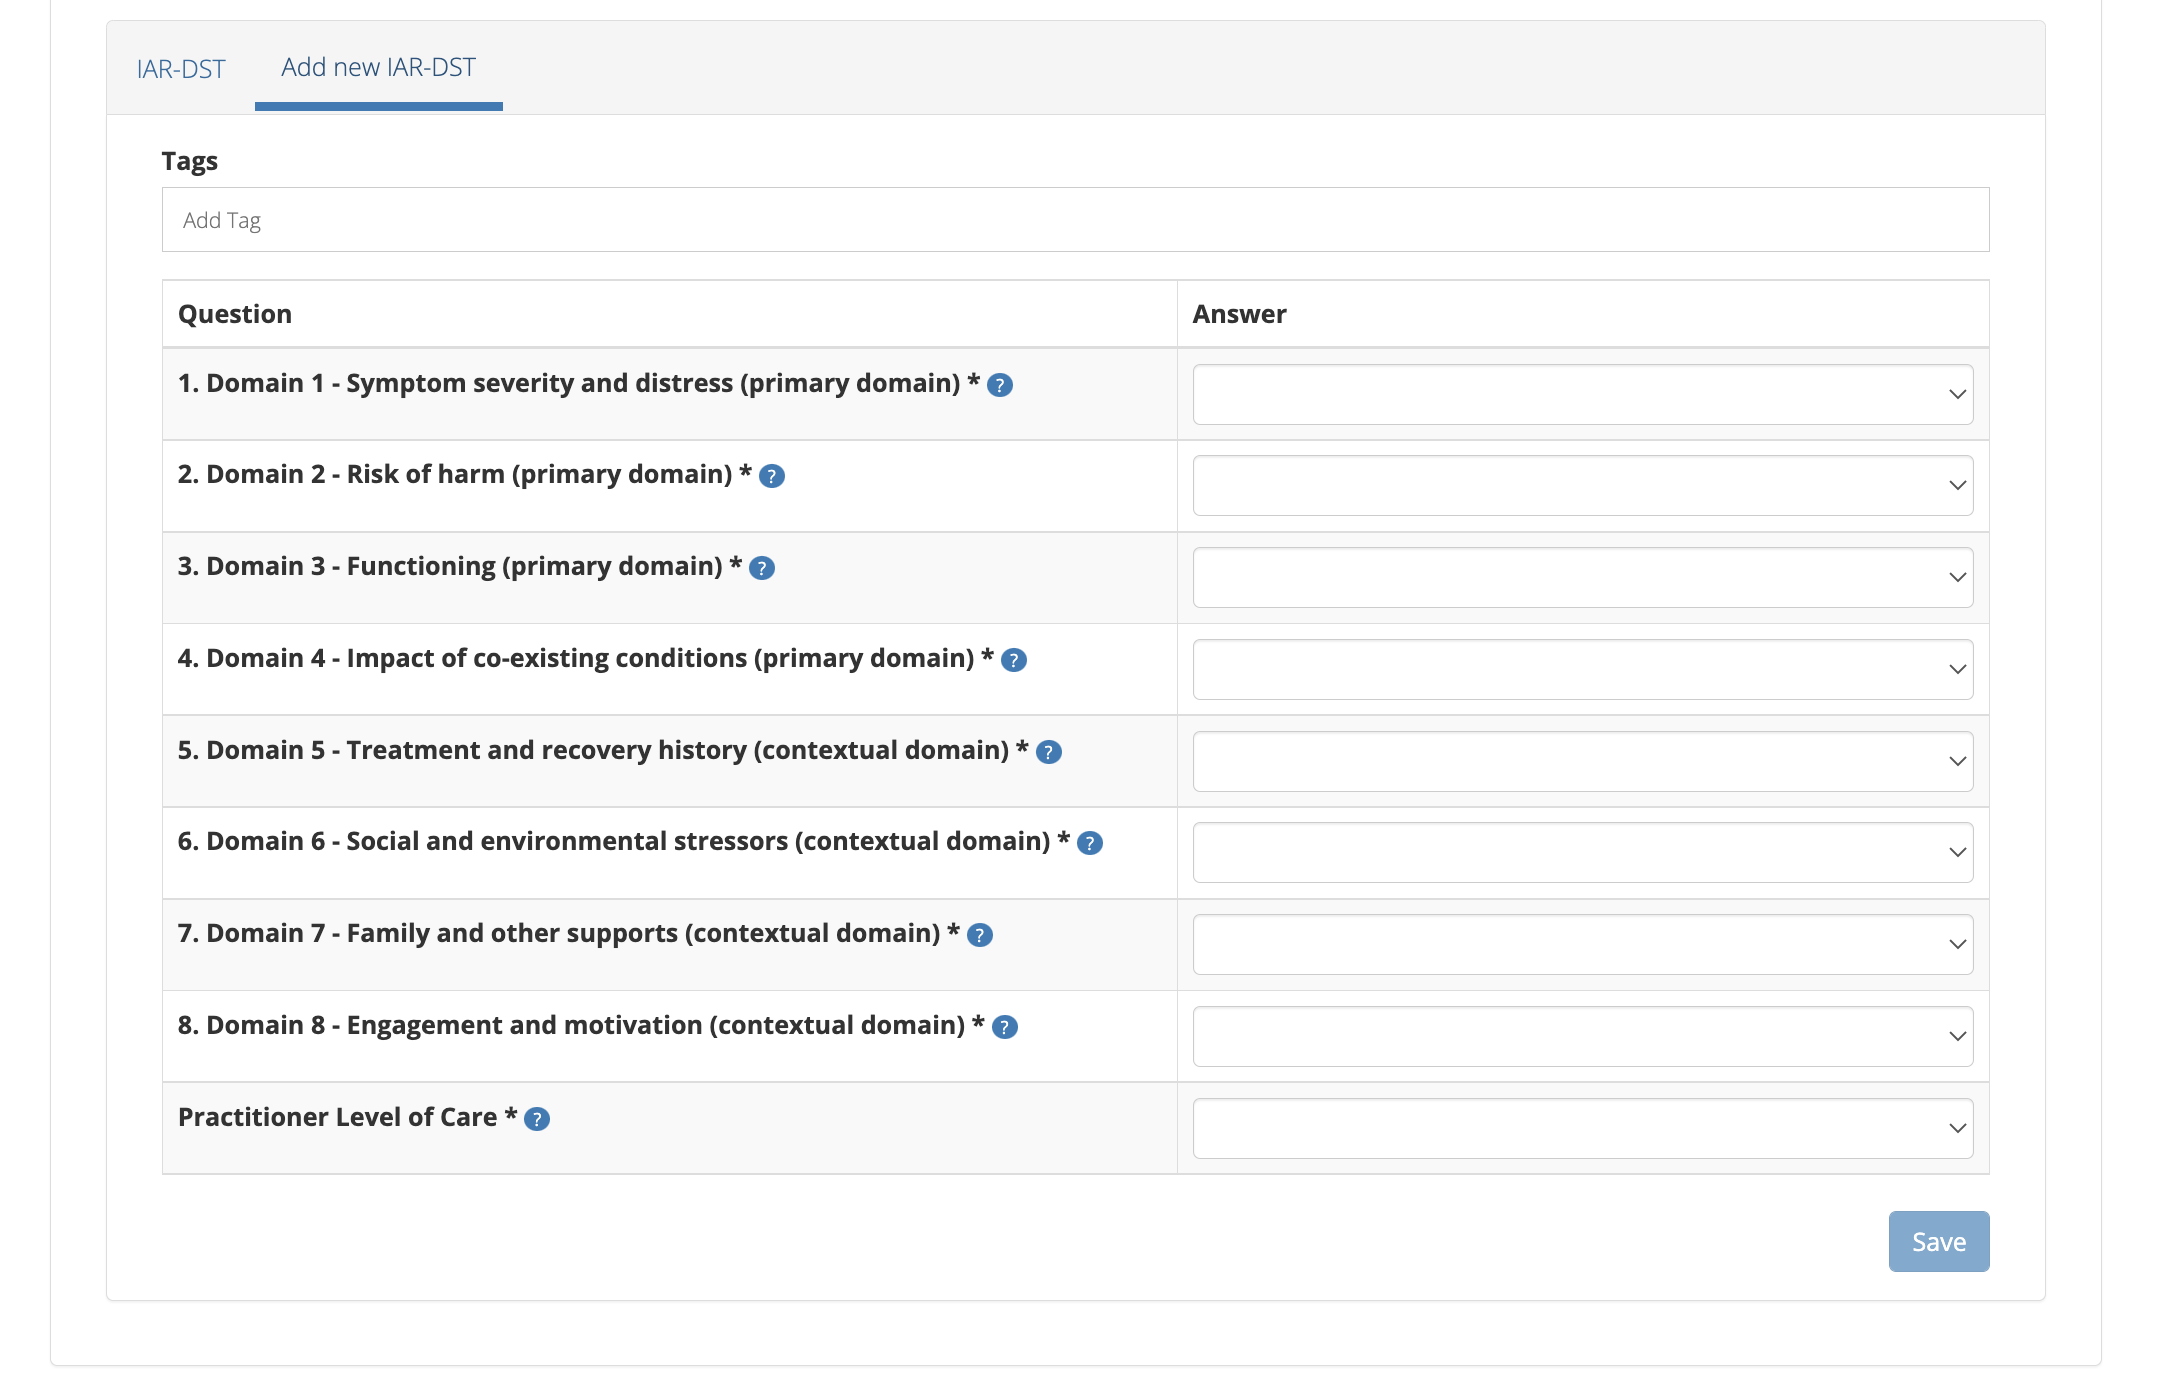Expand the Domain 8 engagement answer dropdown
The image size is (2162, 1392).
pos(1583,1036)
